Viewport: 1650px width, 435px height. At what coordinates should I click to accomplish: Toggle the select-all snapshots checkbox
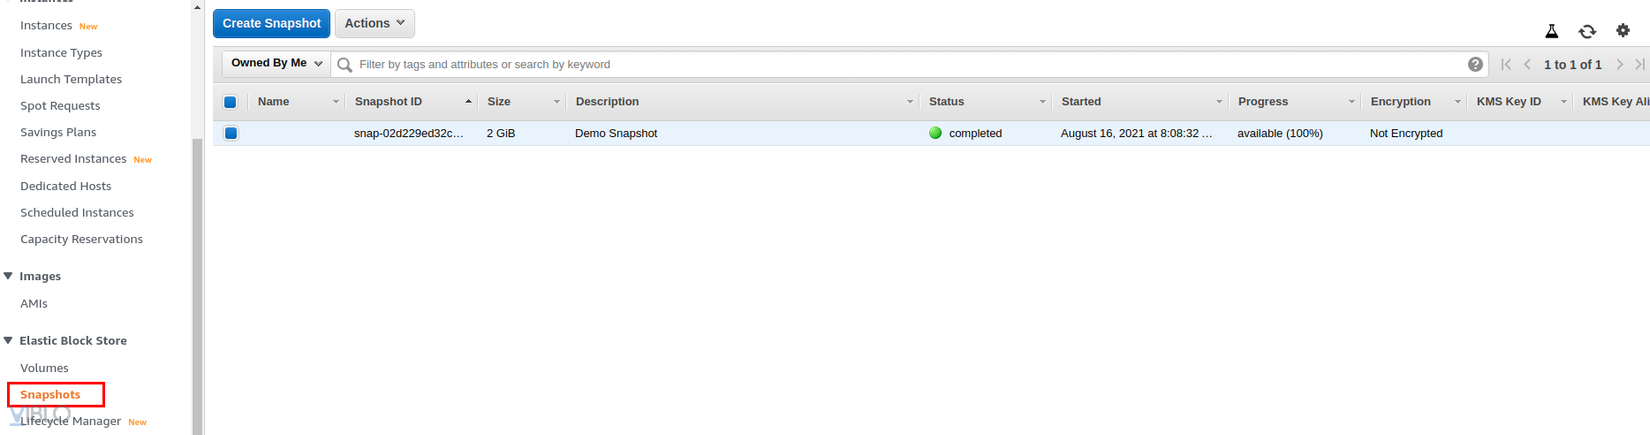(230, 102)
